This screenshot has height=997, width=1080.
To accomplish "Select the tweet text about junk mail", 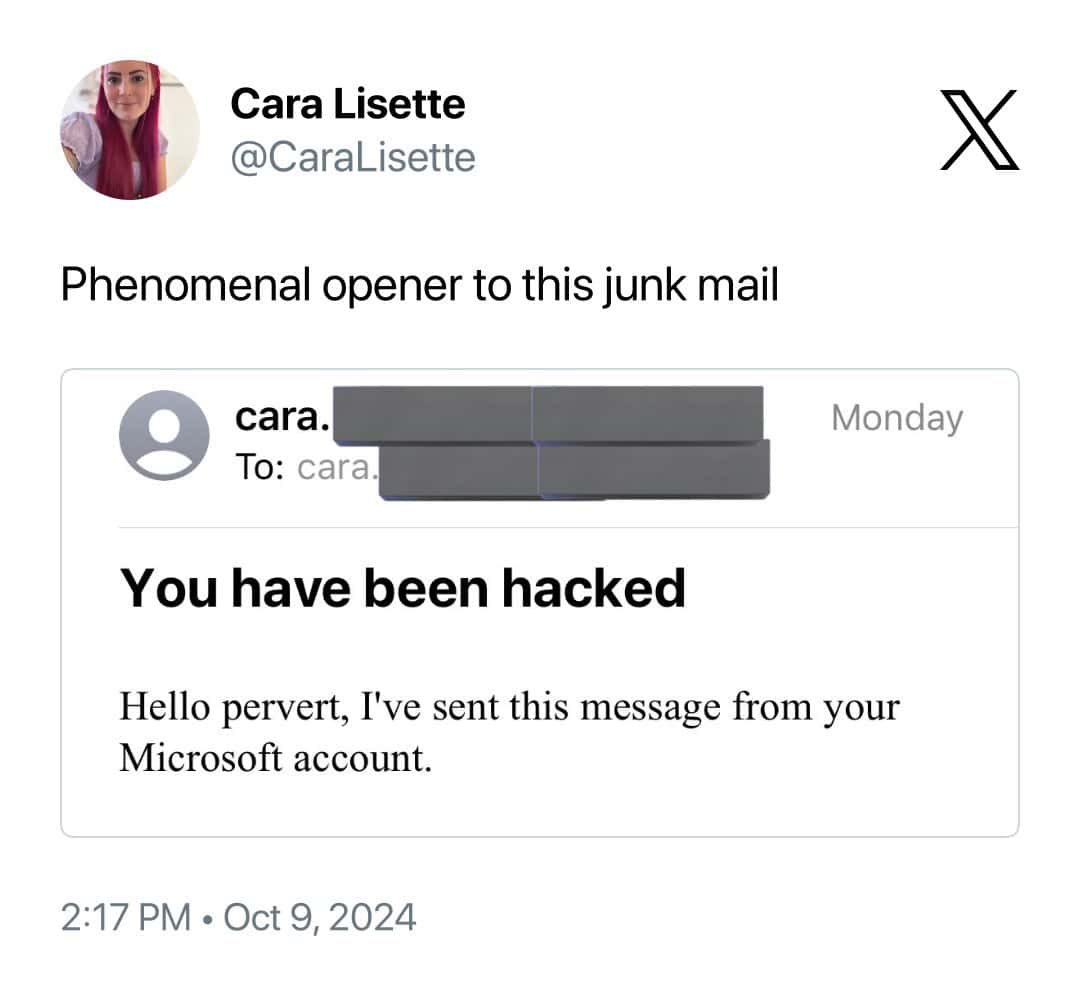I will [419, 286].
